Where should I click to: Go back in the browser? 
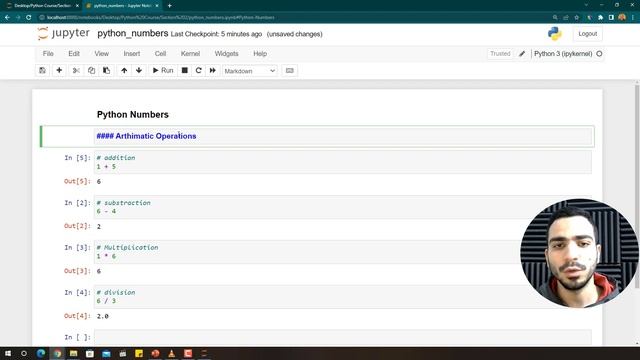(x=7, y=18)
